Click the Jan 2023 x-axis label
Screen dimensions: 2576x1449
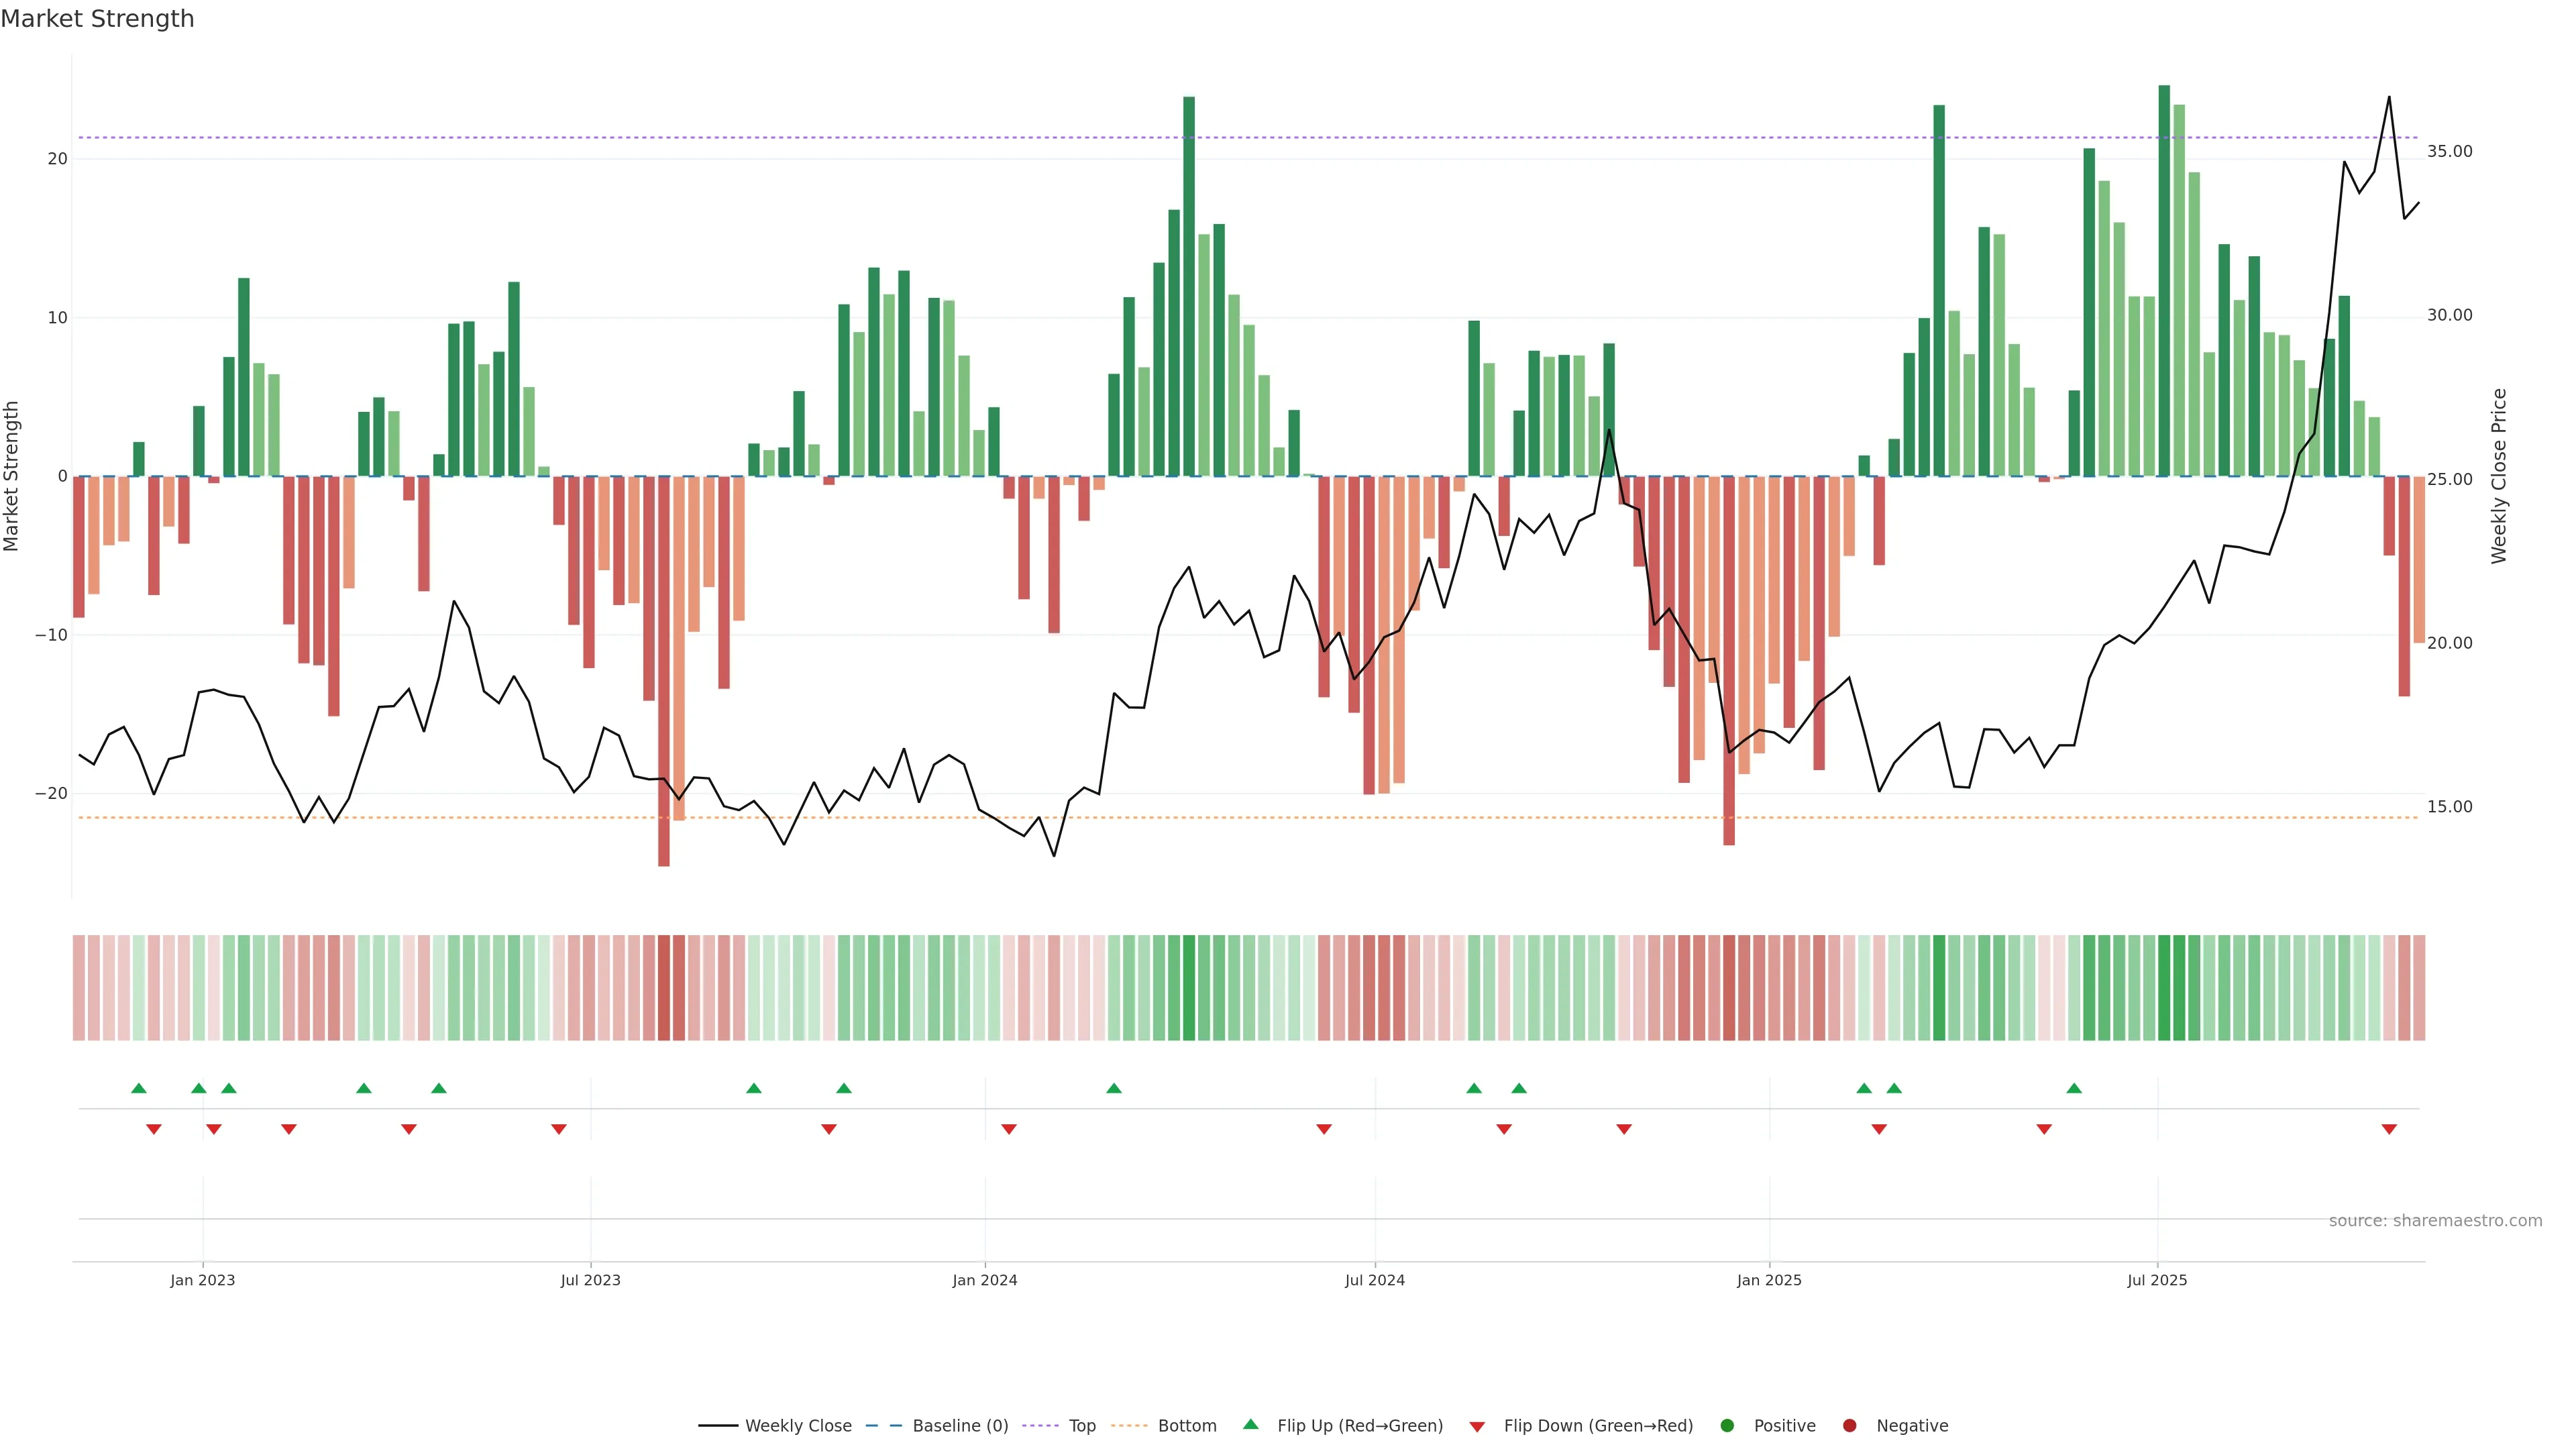[x=203, y=1280]
